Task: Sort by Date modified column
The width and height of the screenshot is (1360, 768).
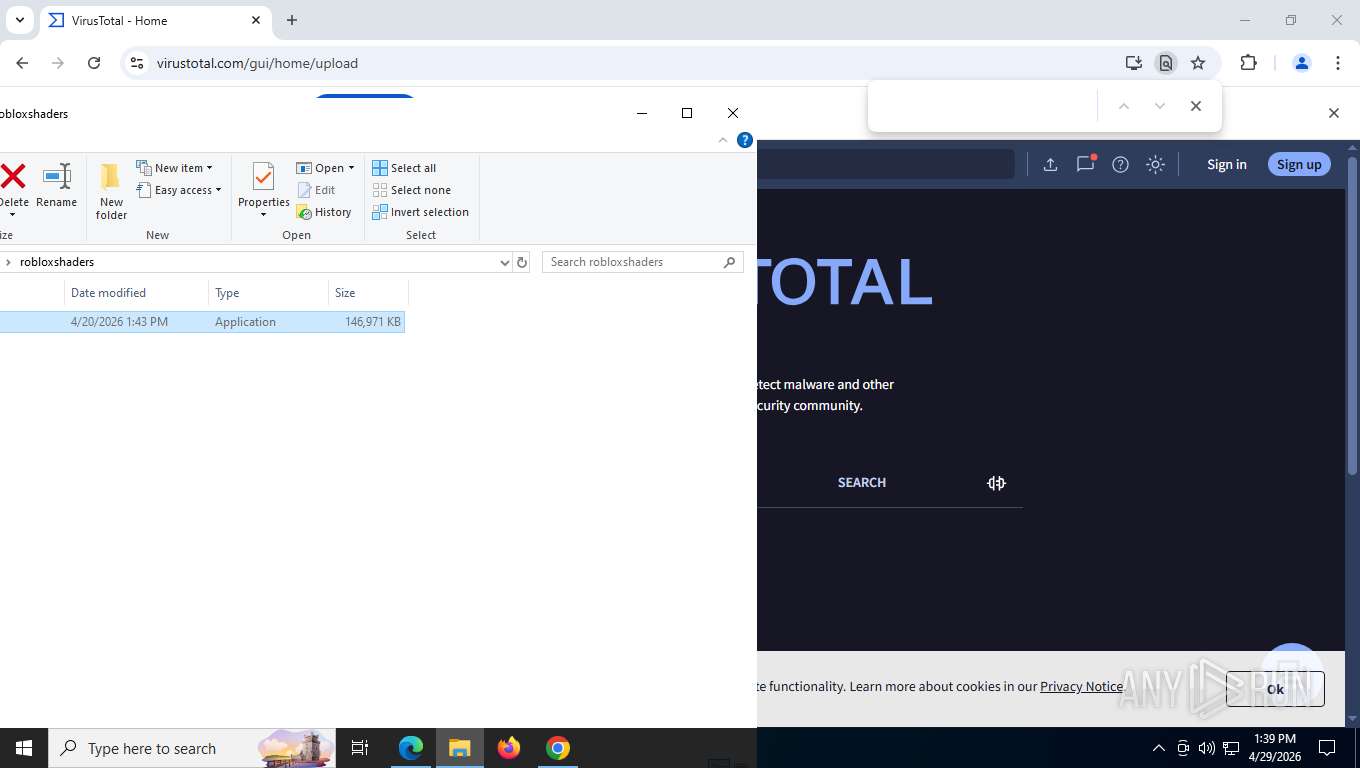Action: [x=137, y=293]
